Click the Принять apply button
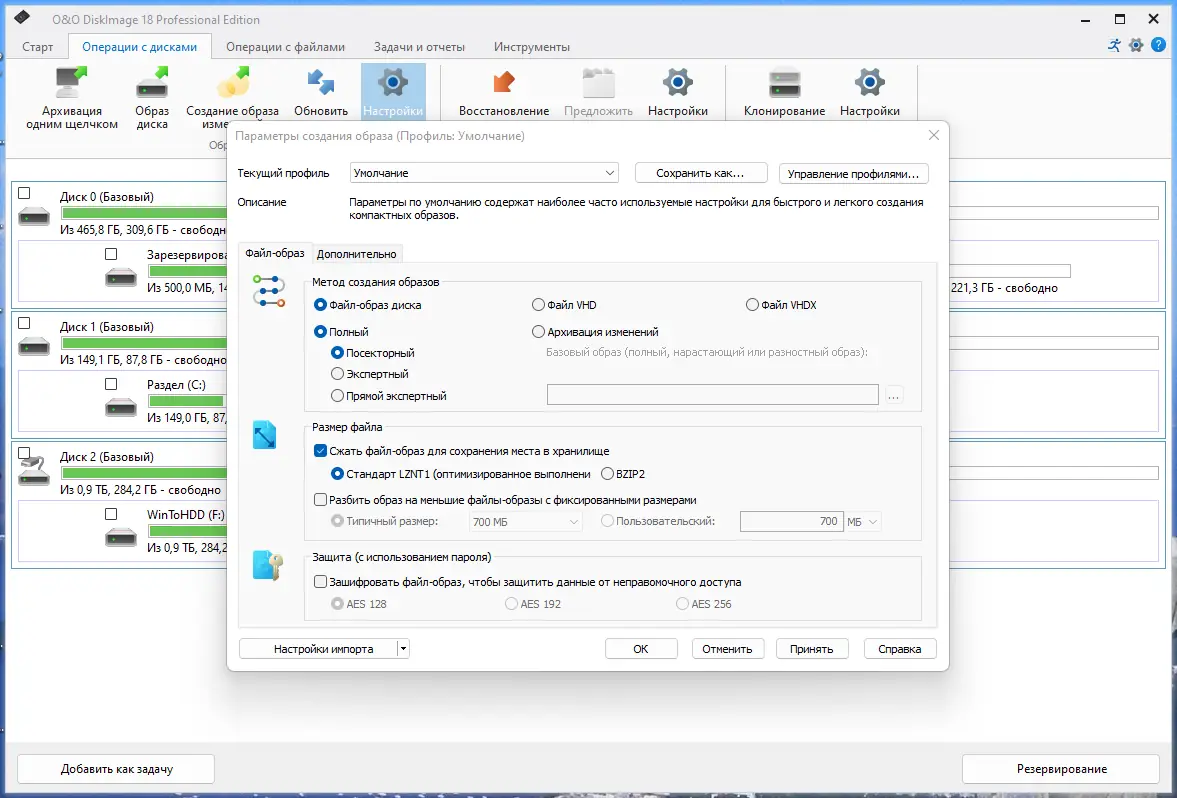 (x=811, y=649)
